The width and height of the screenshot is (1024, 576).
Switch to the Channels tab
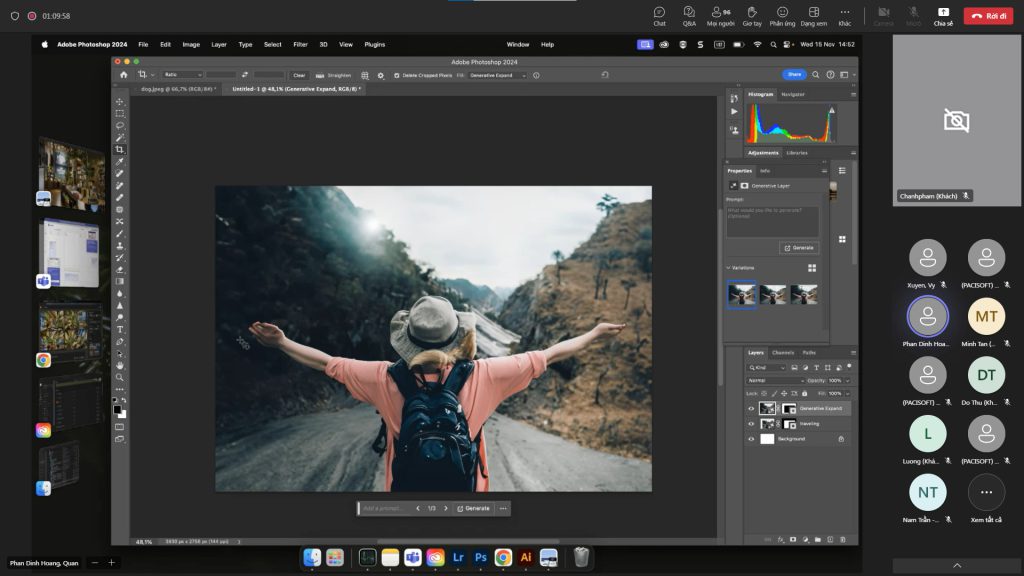coord(782,353)
